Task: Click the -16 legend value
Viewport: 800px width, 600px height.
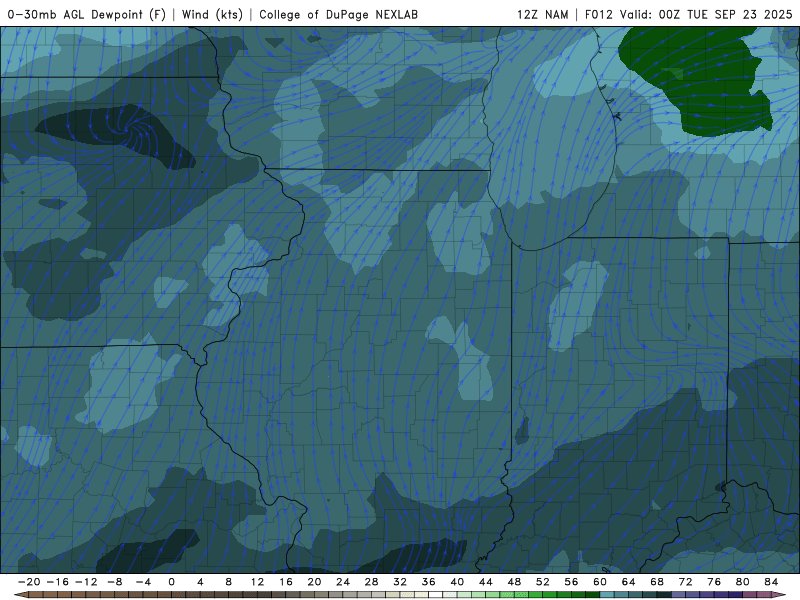Action: (57, 582)
